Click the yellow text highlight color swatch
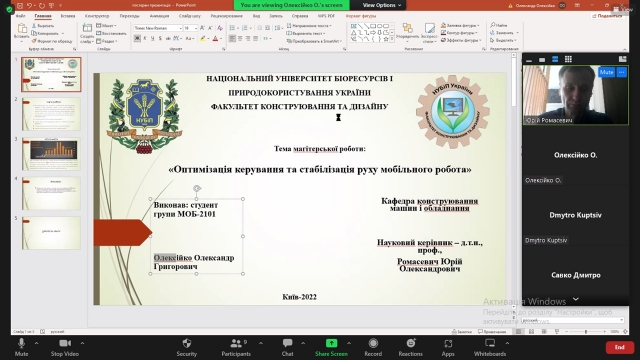 point(203,38)
